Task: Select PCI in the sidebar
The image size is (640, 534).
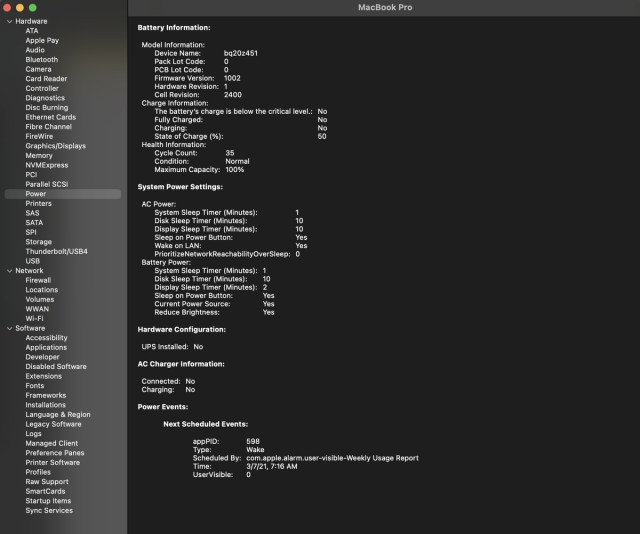Action: pyautogui.click(x=31, y=175)
